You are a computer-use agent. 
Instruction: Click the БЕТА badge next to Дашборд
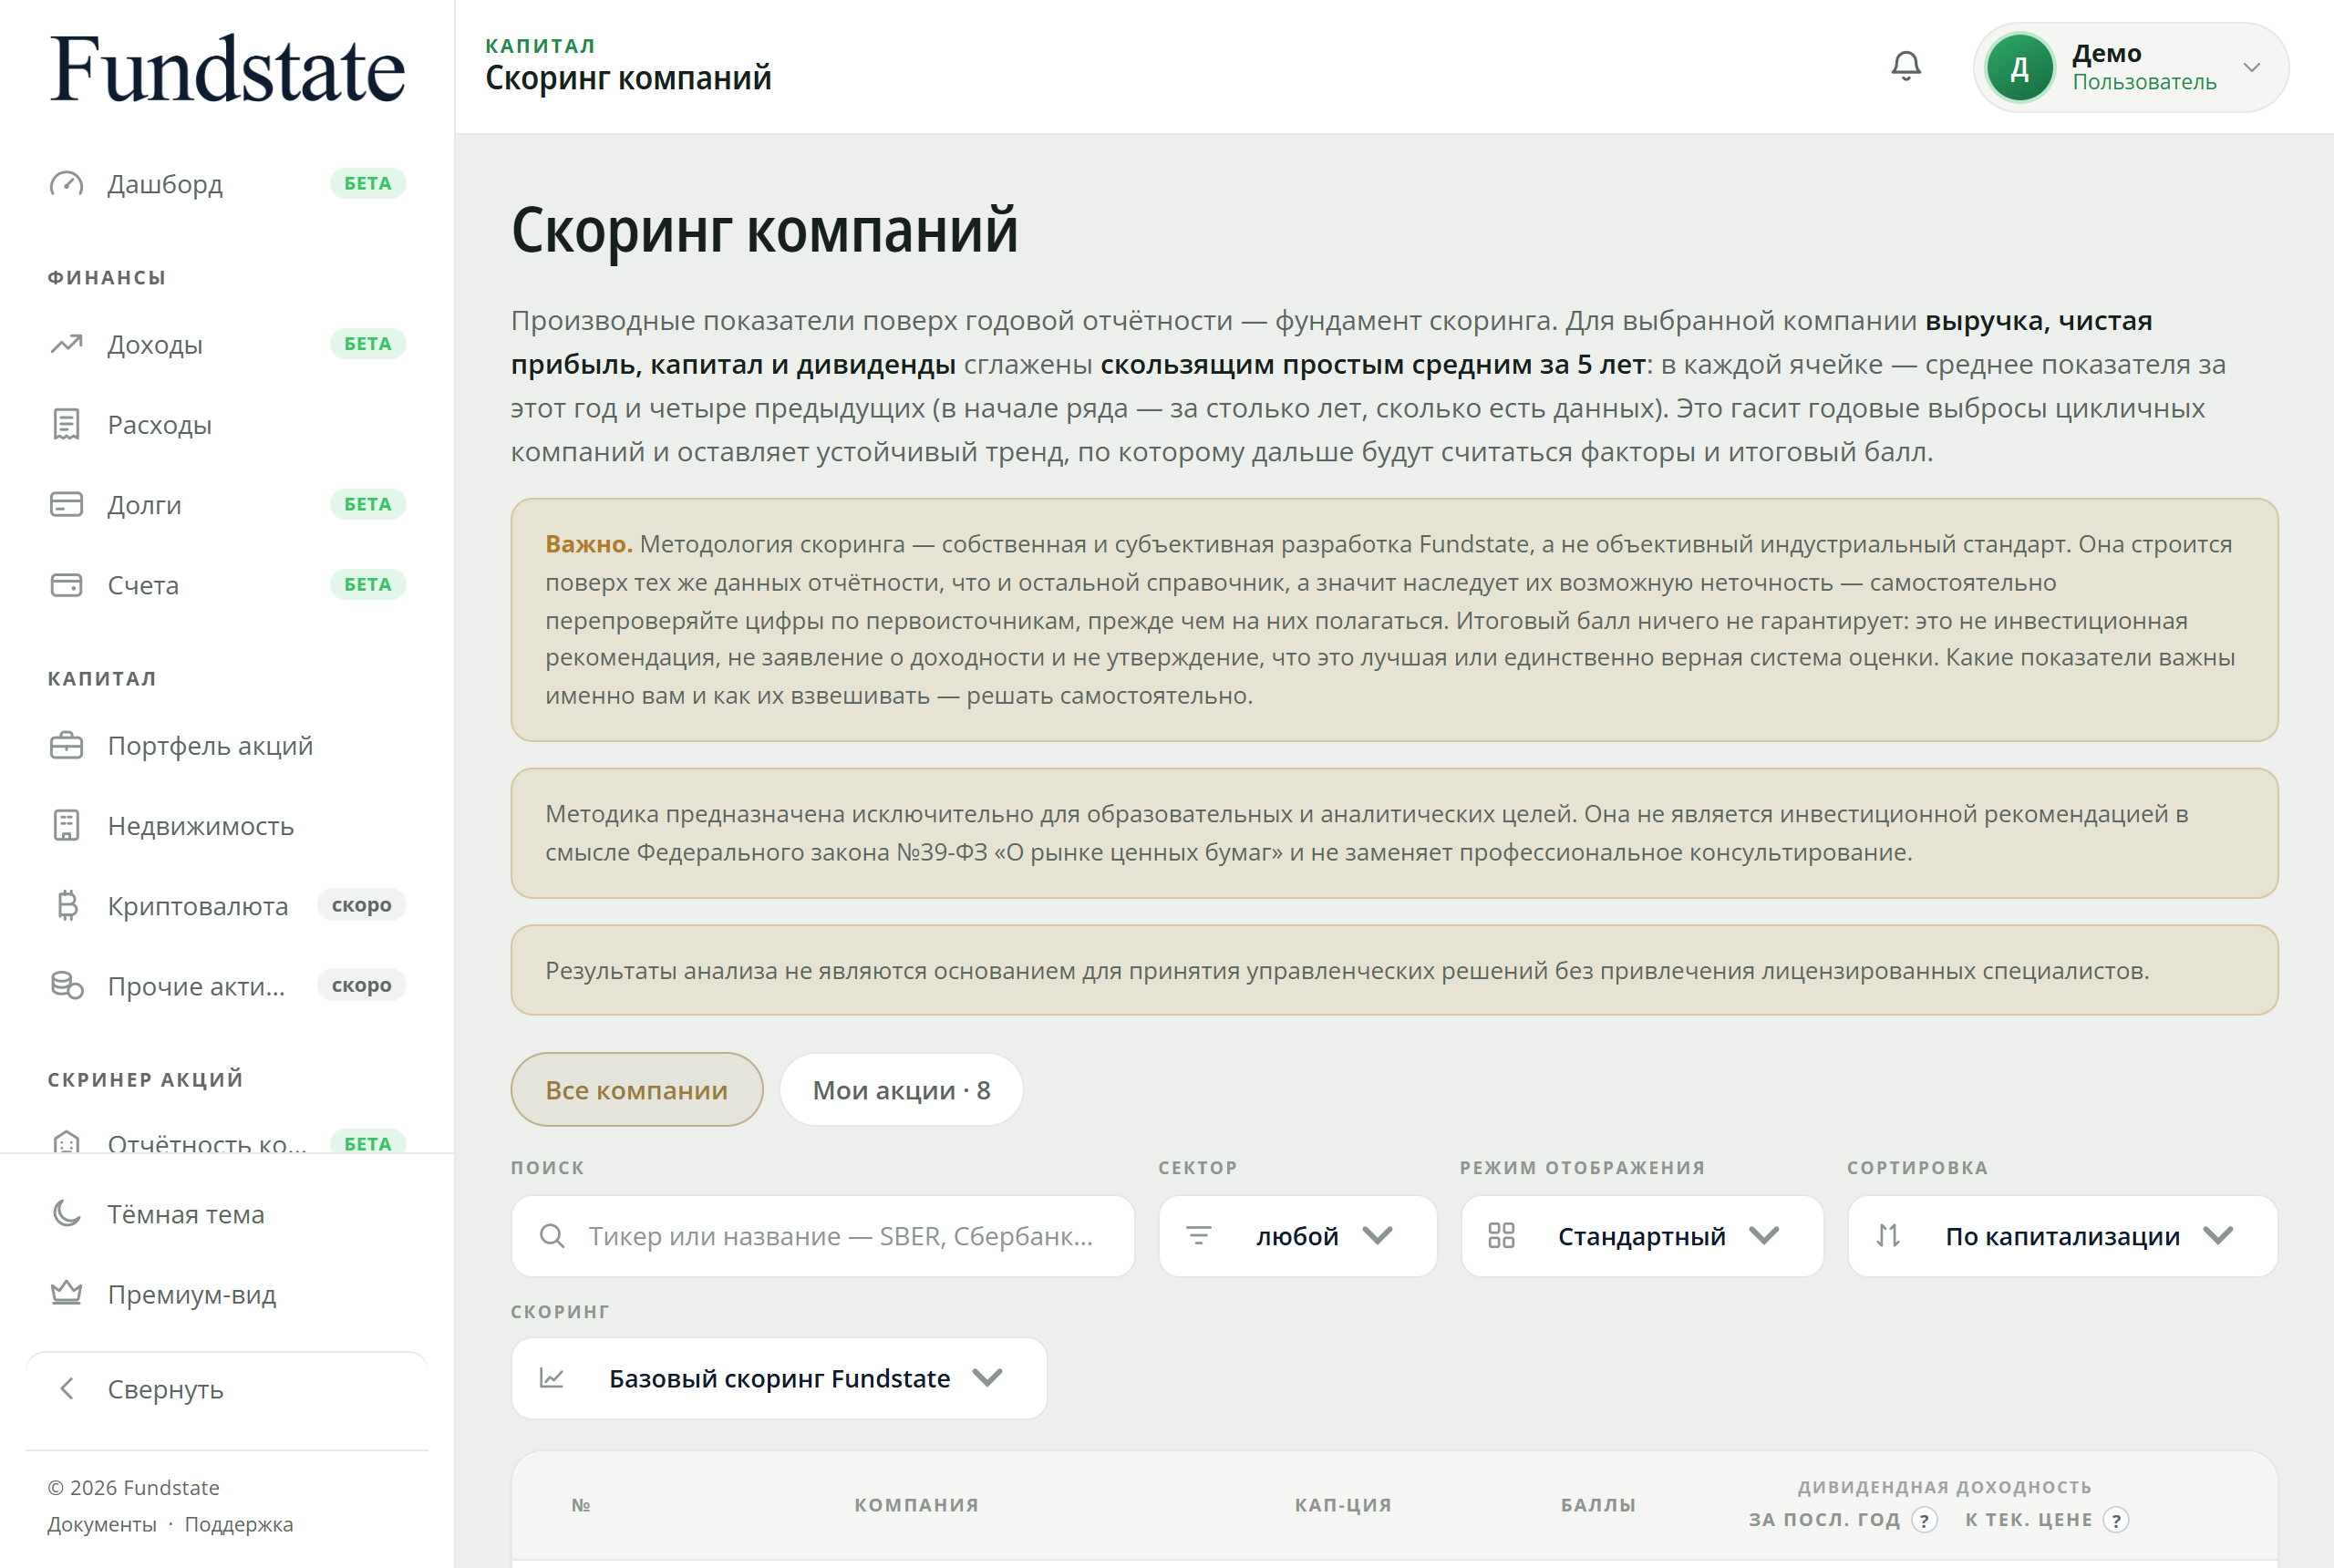(x=367, y=184)
